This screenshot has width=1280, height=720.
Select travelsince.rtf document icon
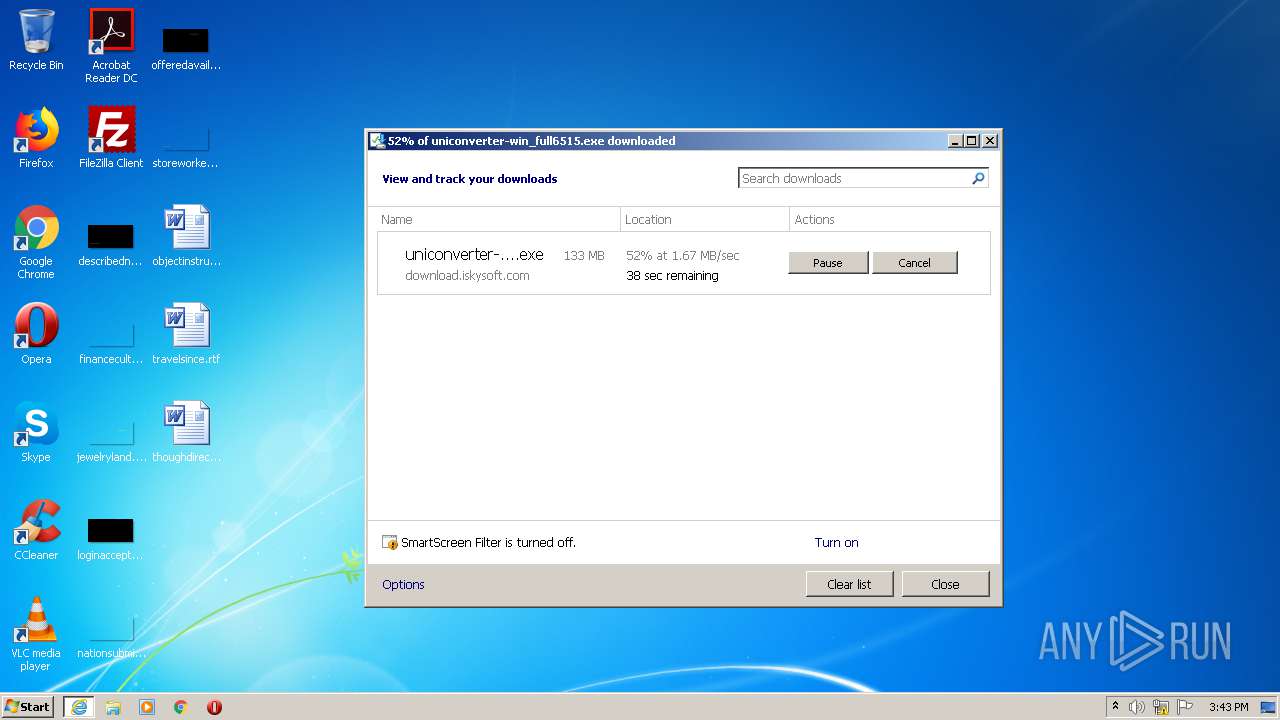[x=186, y=334]
